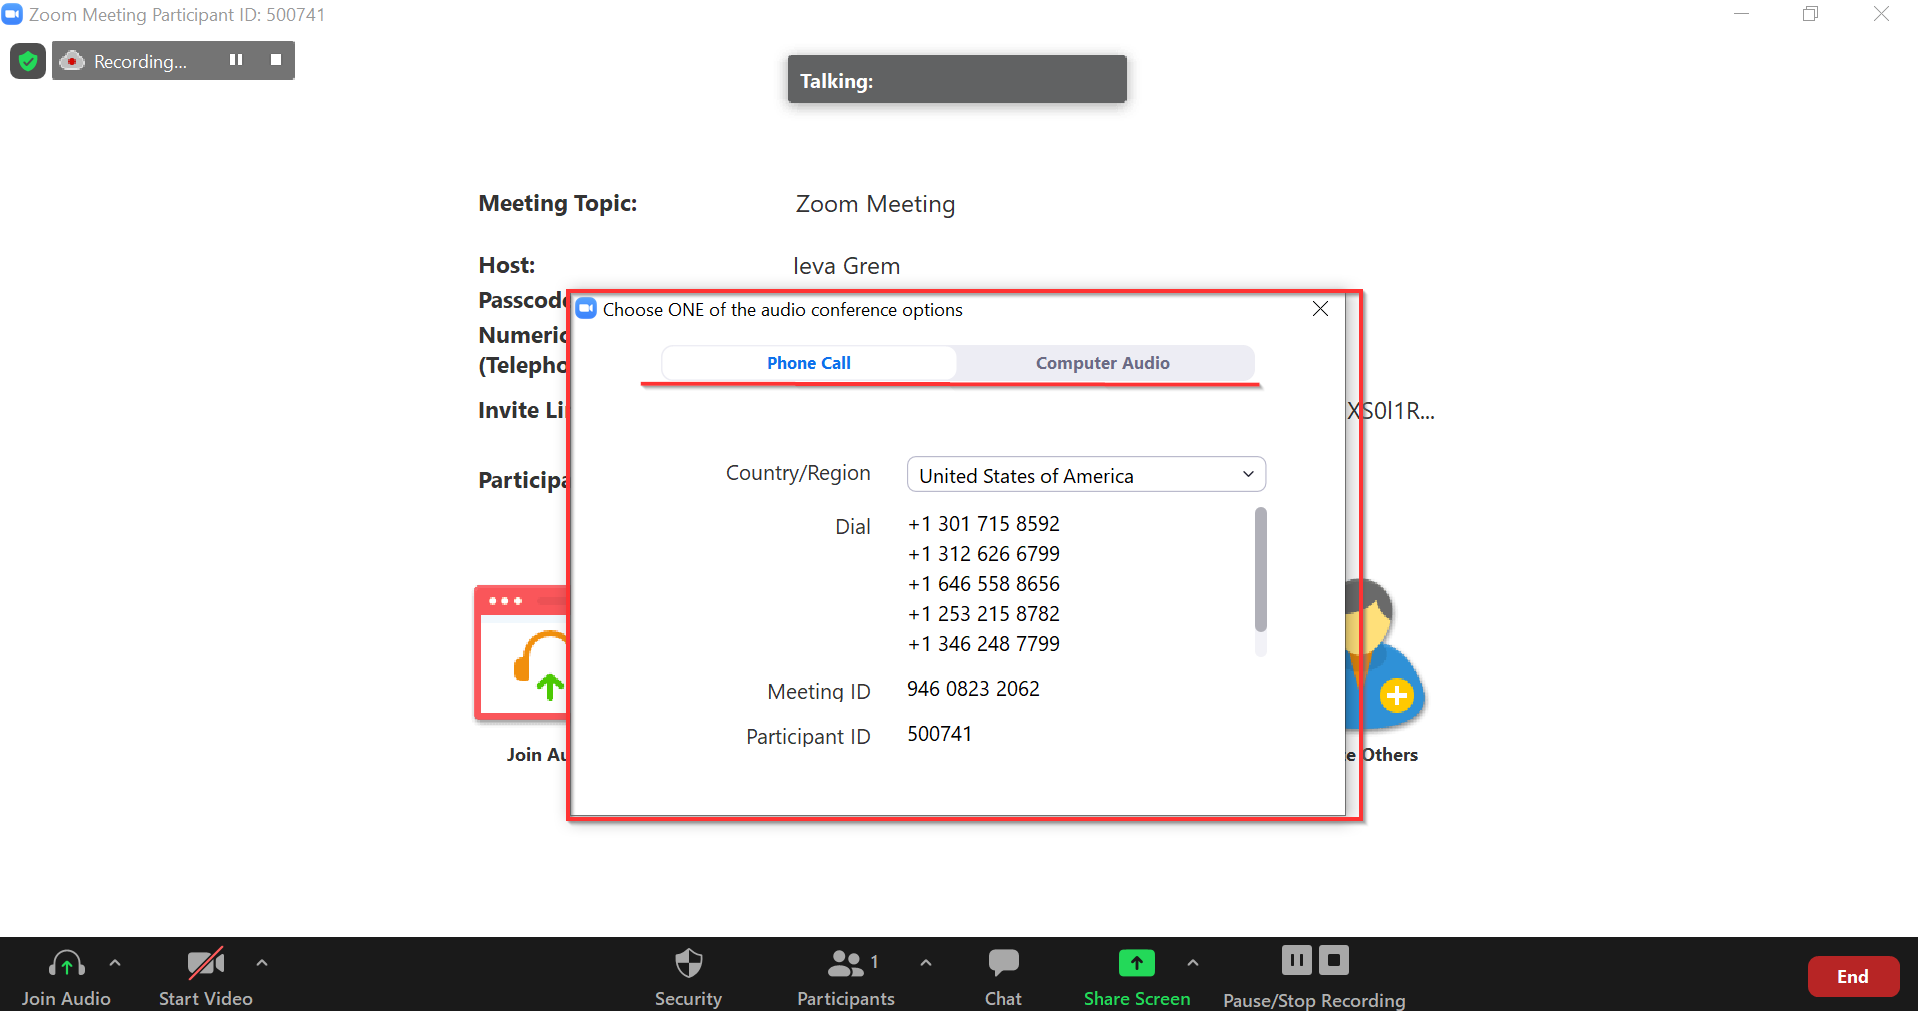Expand audio options arrow next to Join Audio
The height and width of the screenshot is (1011, 1918).
click(115, 963)
